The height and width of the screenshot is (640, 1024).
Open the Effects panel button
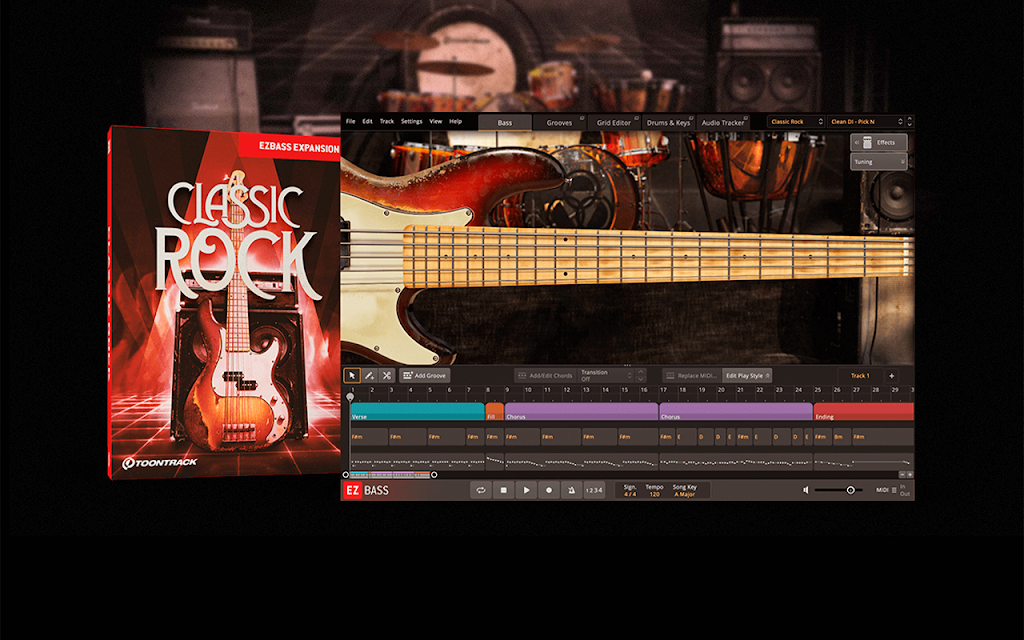click(x=878, y=142)
